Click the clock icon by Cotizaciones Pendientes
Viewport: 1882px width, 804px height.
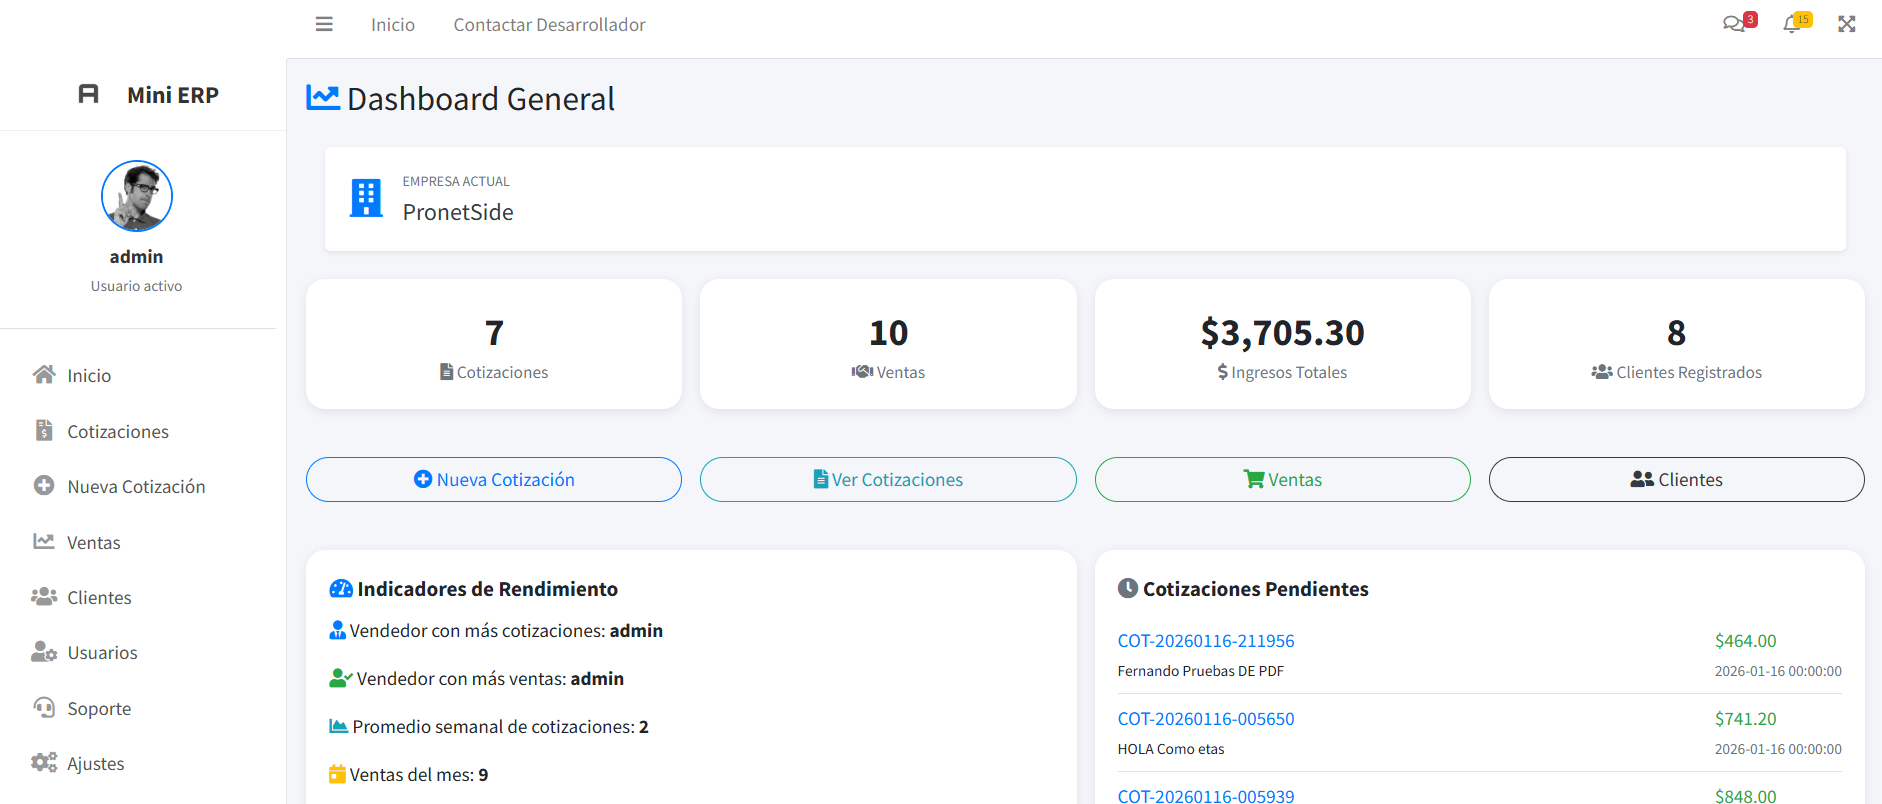click(1128, 589)
